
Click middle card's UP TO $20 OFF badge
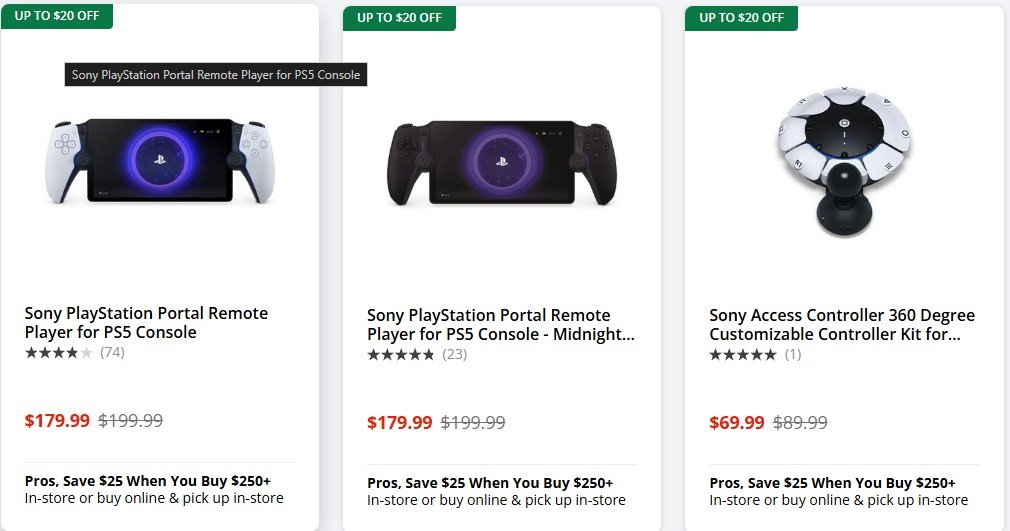click(x=399, y=18)
